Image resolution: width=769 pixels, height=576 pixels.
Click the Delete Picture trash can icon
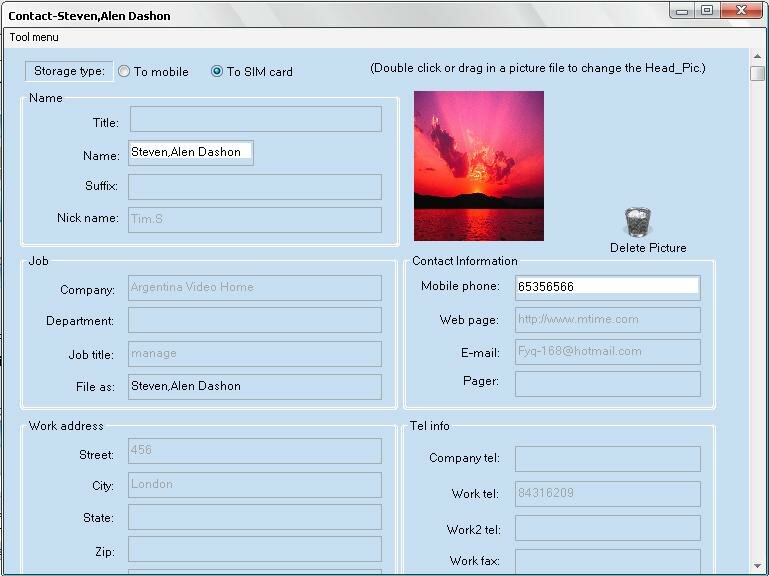638,222
